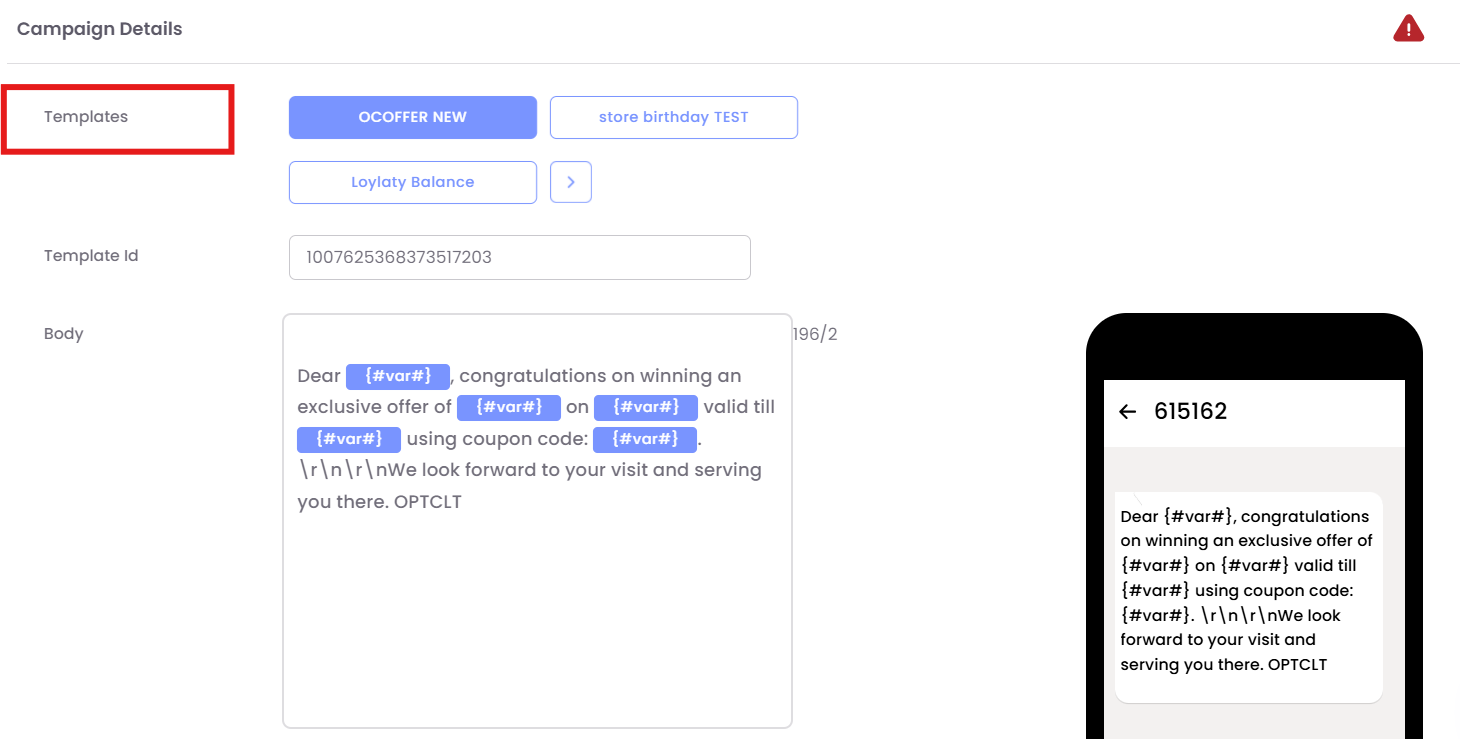Pick the Loylaty Balance template
Image resolution: width=1460 pixels, height=739 pixels.
412,182
